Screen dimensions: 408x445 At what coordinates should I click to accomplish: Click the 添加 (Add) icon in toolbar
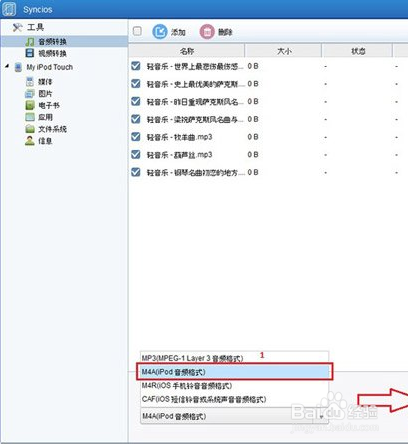click(x=160, y=32)
